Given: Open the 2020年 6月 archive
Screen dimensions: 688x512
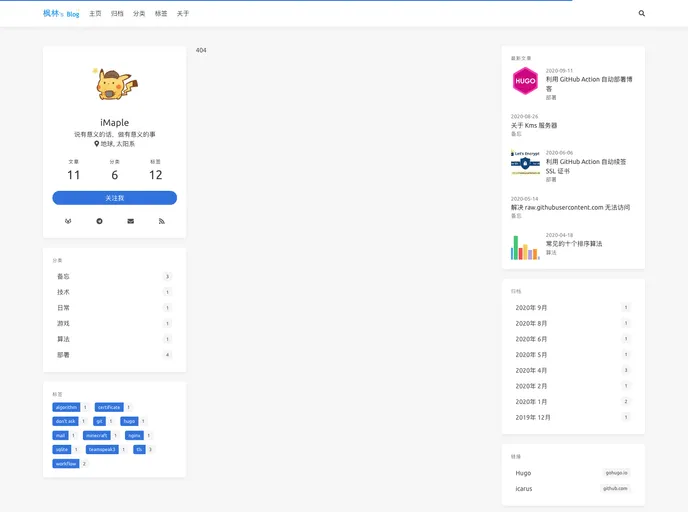Looking at the screenshot, I should click(x=573, y=339).
